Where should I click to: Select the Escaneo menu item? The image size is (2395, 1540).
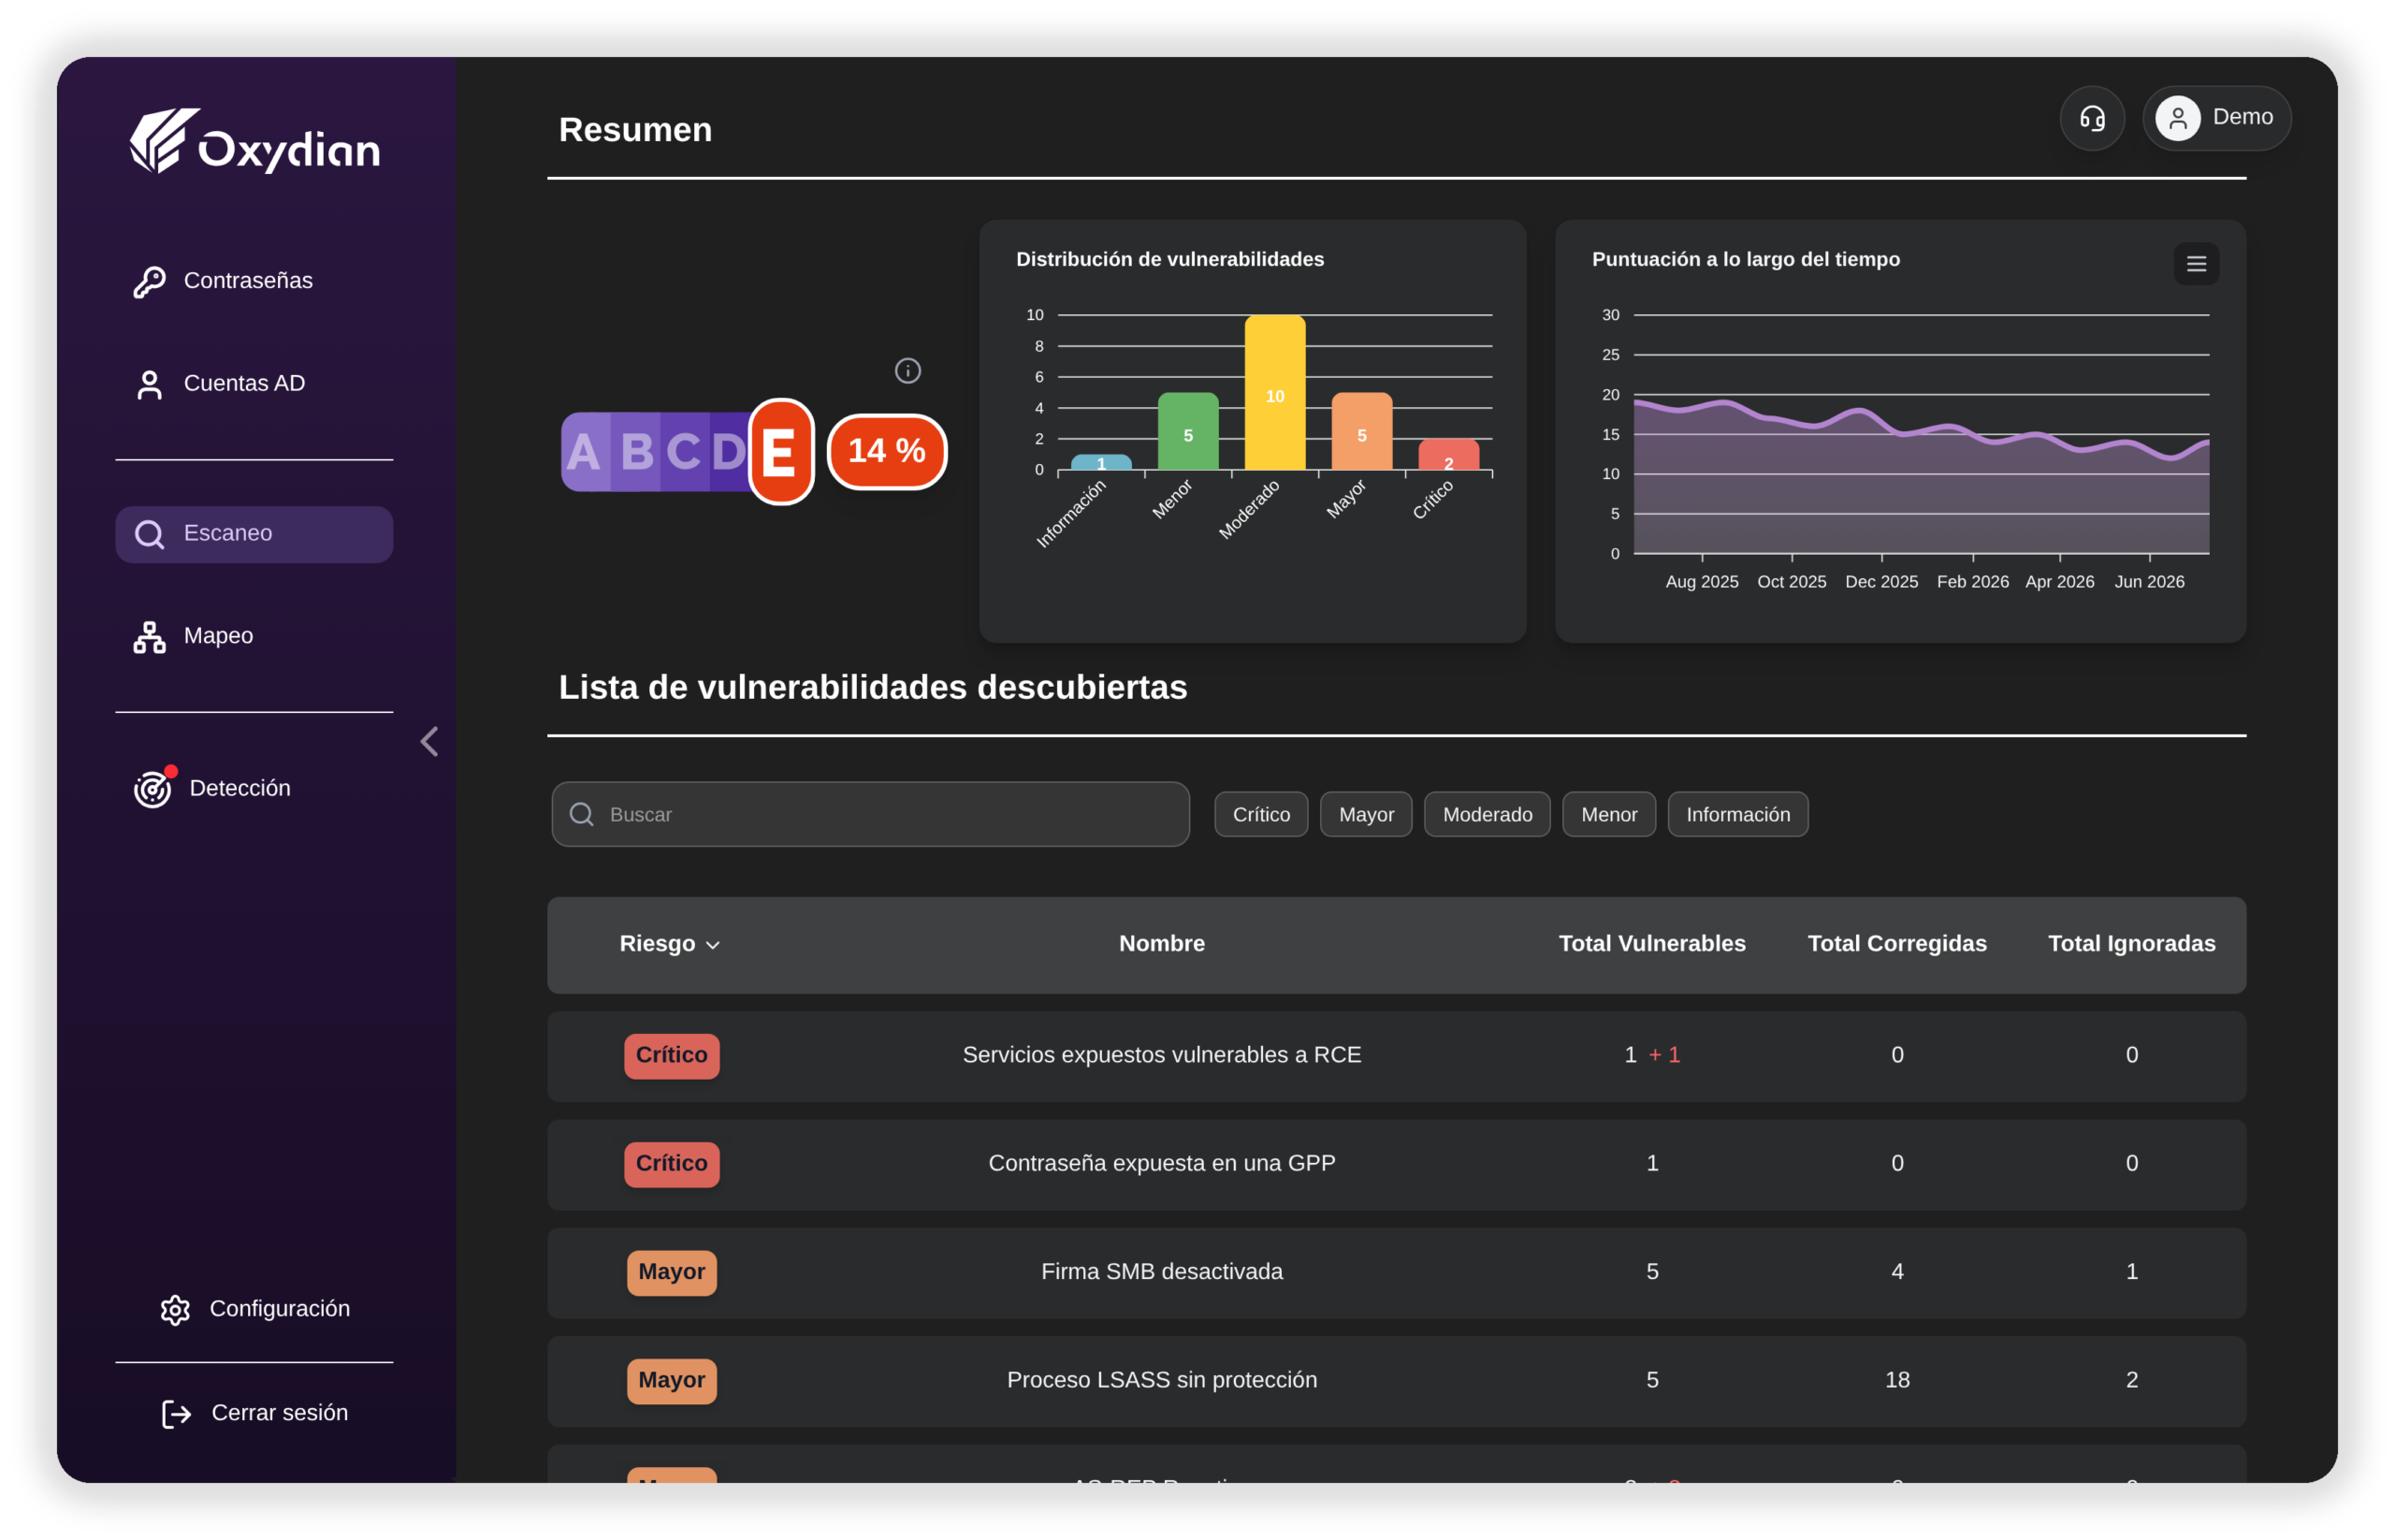254,534
